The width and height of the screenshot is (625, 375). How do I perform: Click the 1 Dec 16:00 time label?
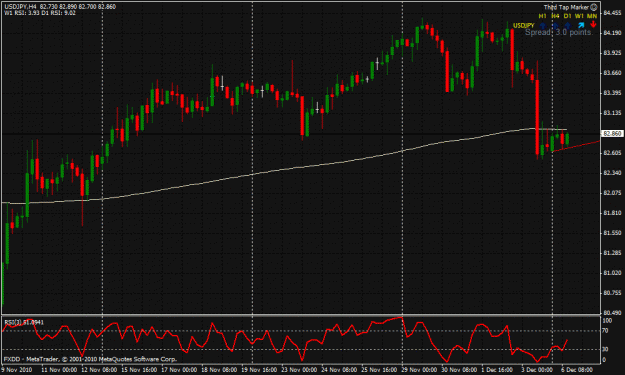coord(497,370)
